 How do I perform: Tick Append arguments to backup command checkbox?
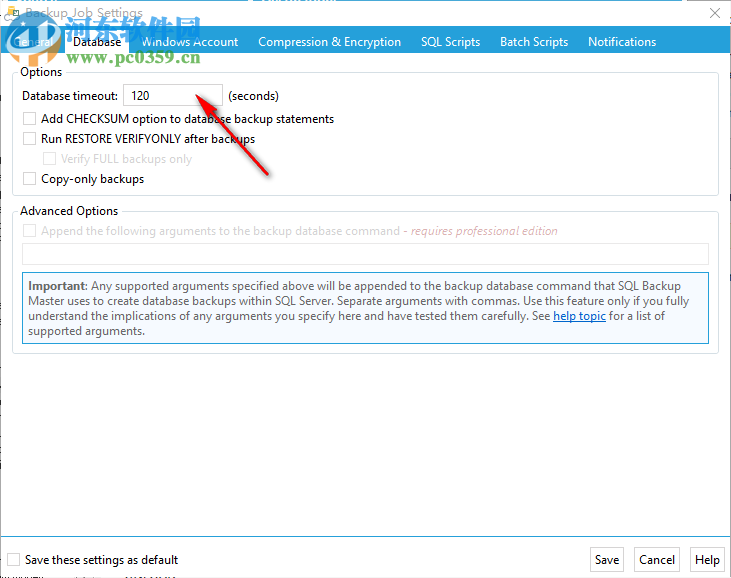[29, 231]
